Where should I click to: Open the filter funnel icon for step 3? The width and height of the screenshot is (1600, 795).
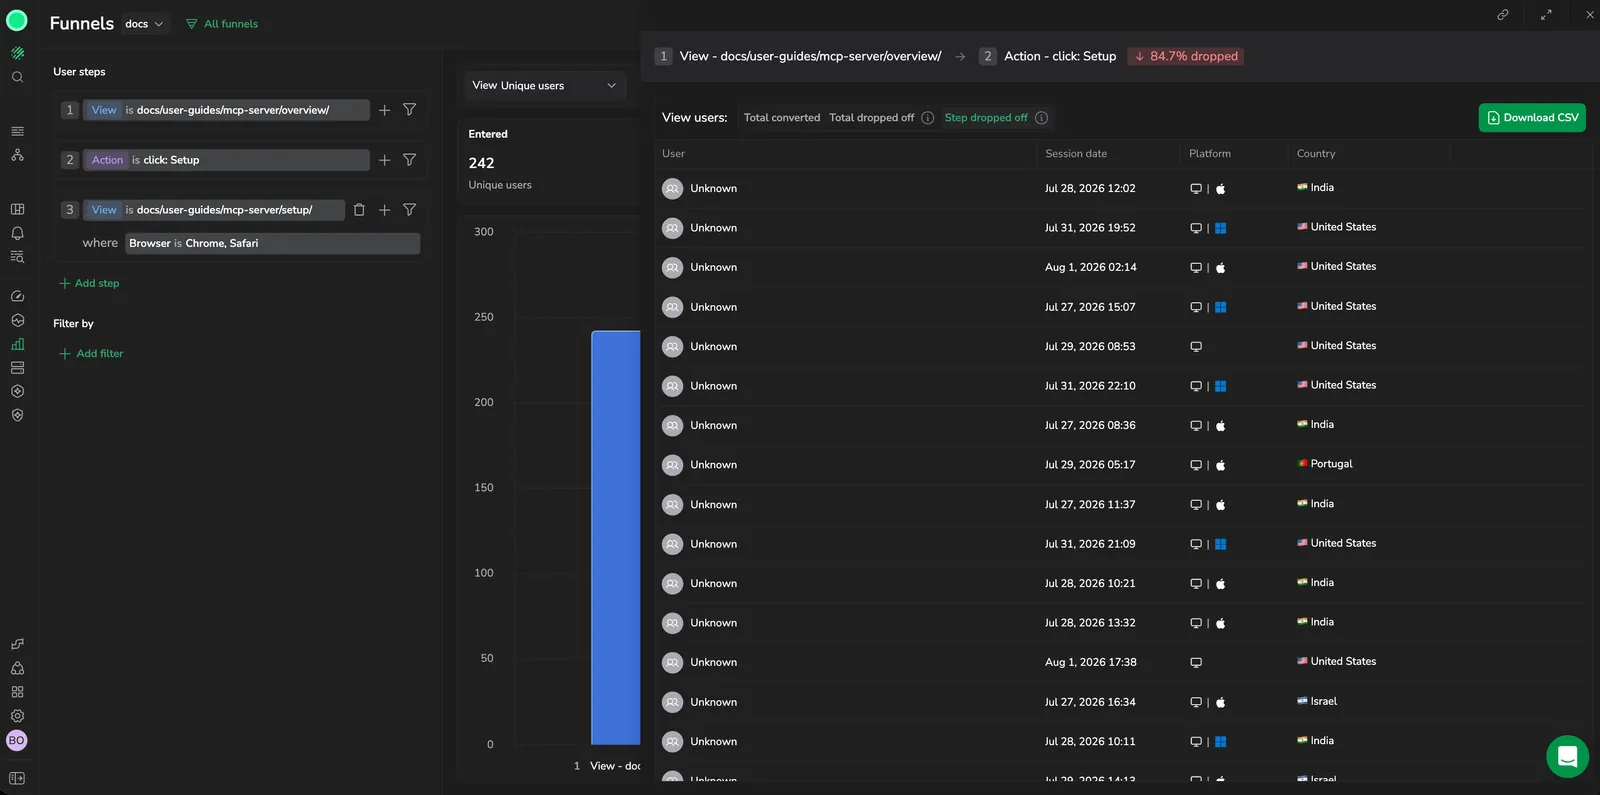pyautogui.click(x=409, y=210)
